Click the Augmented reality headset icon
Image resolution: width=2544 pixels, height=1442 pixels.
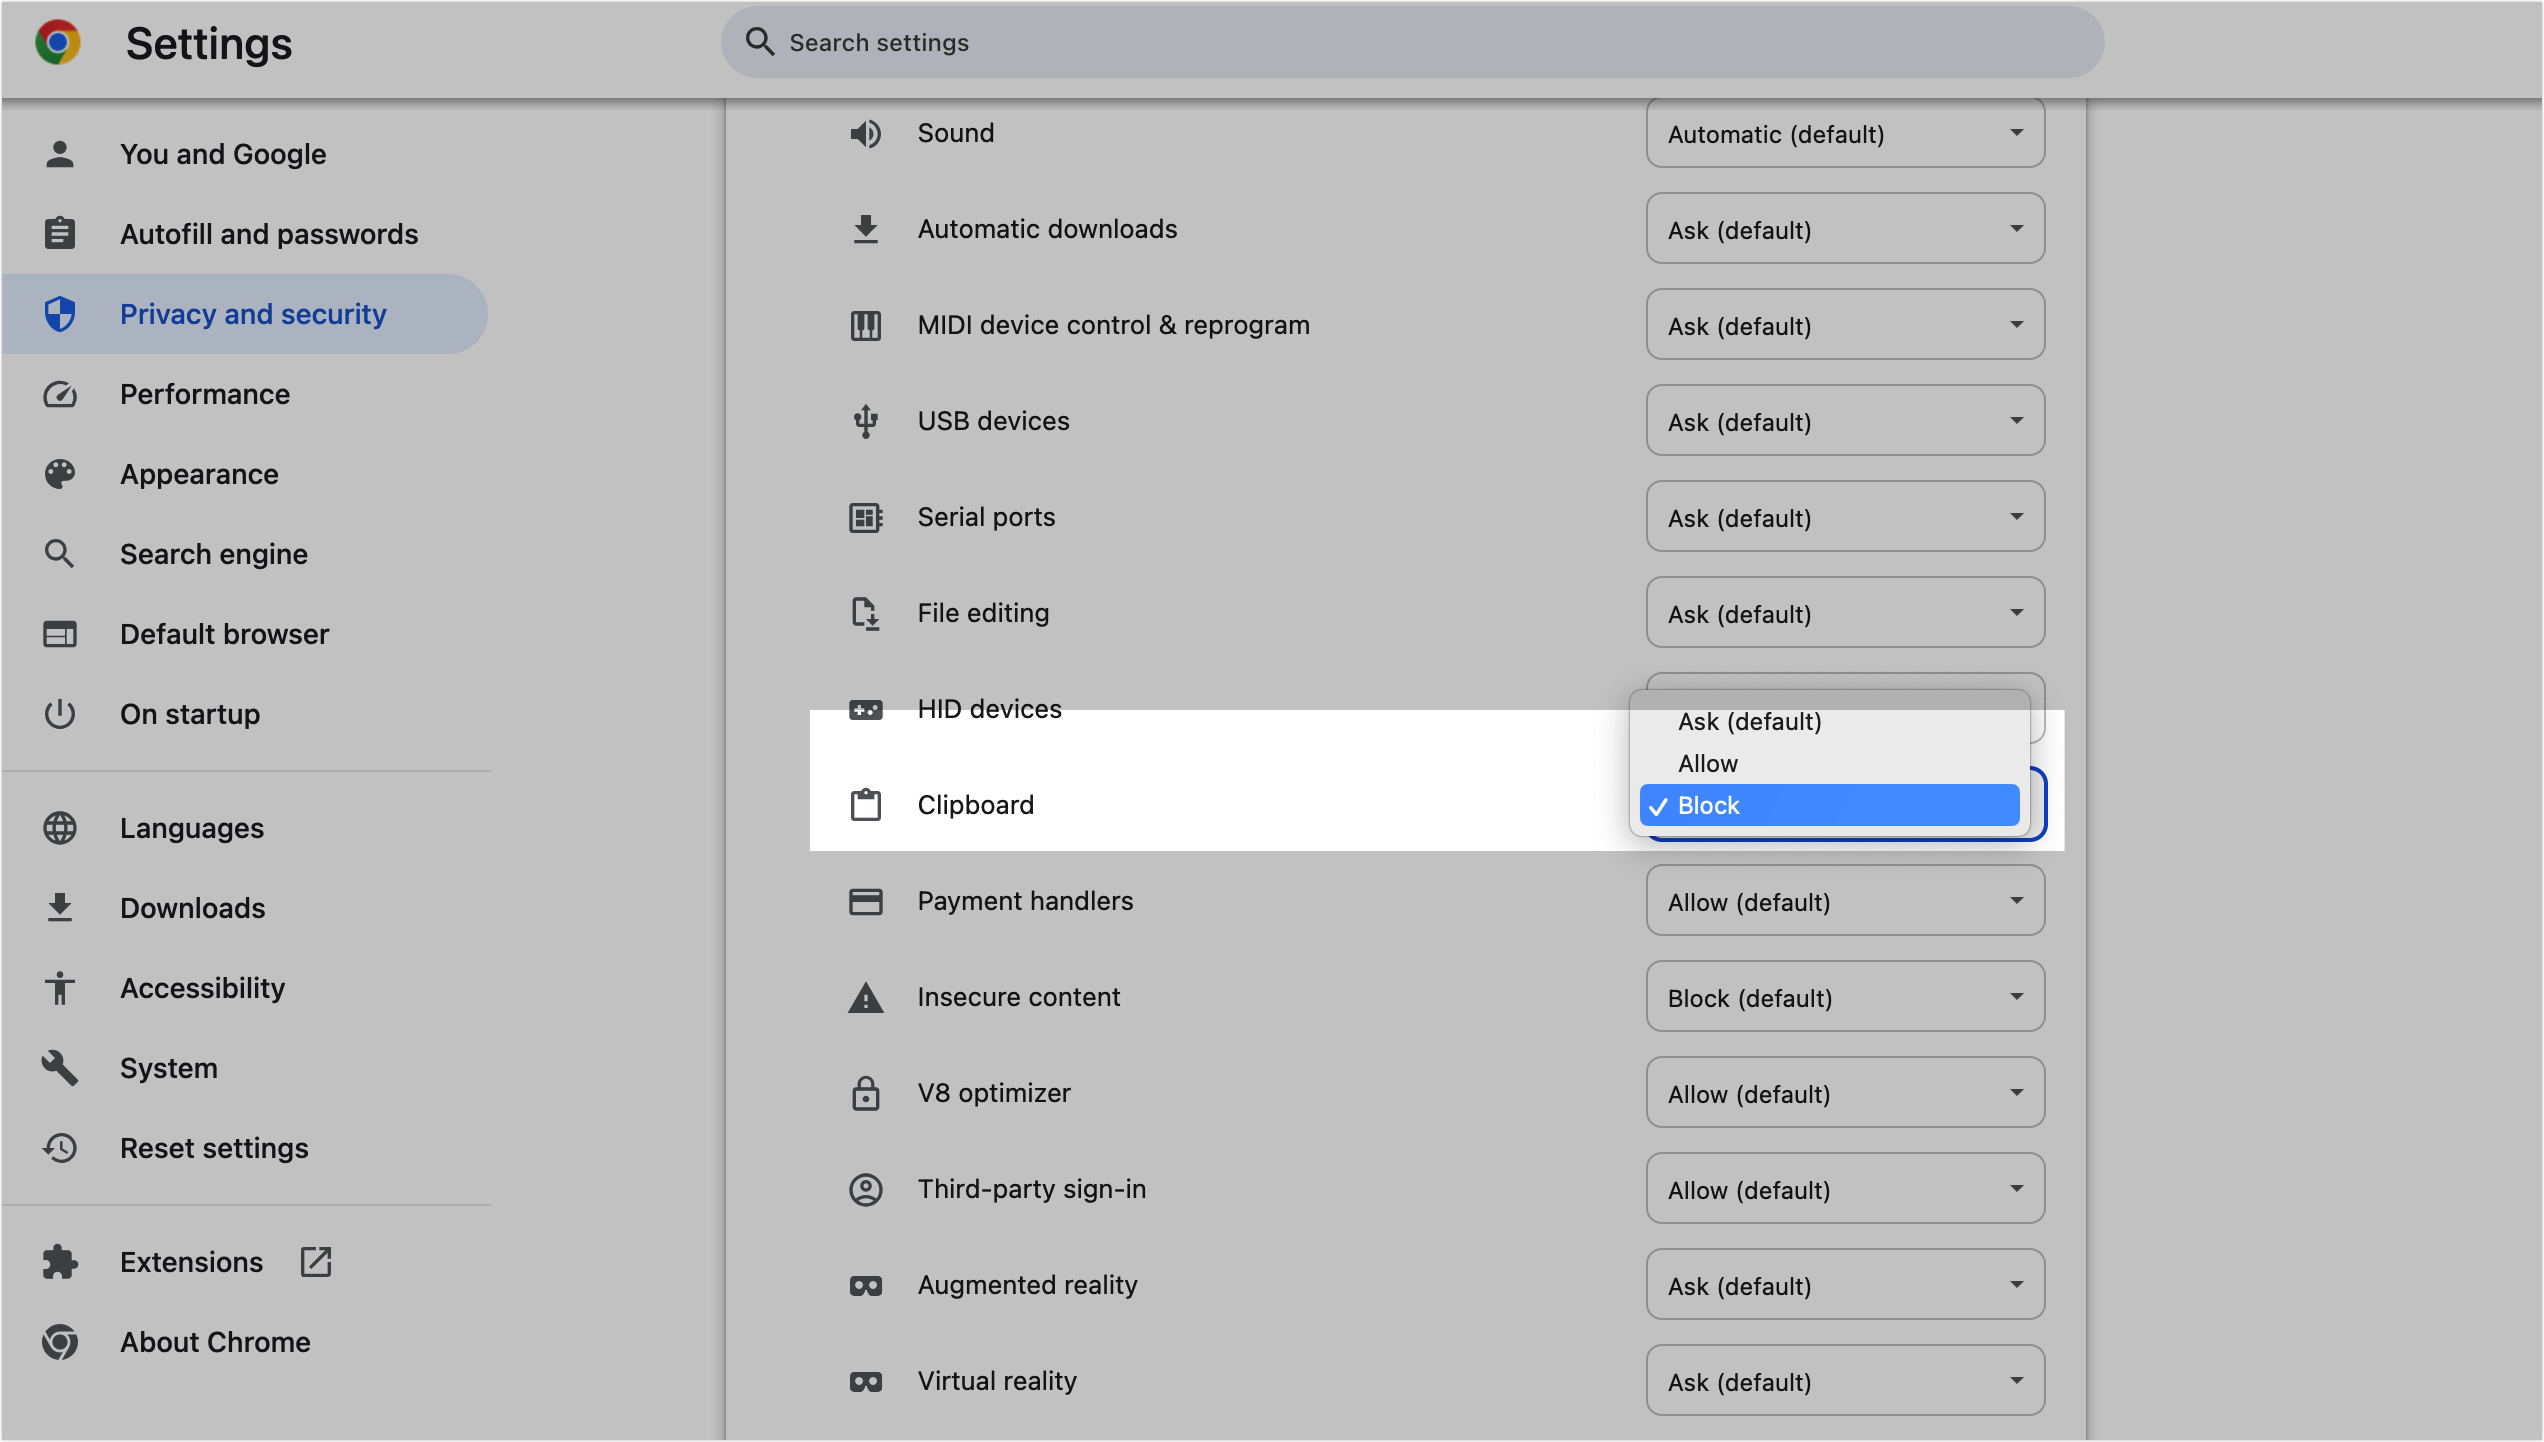[864, 1284]
